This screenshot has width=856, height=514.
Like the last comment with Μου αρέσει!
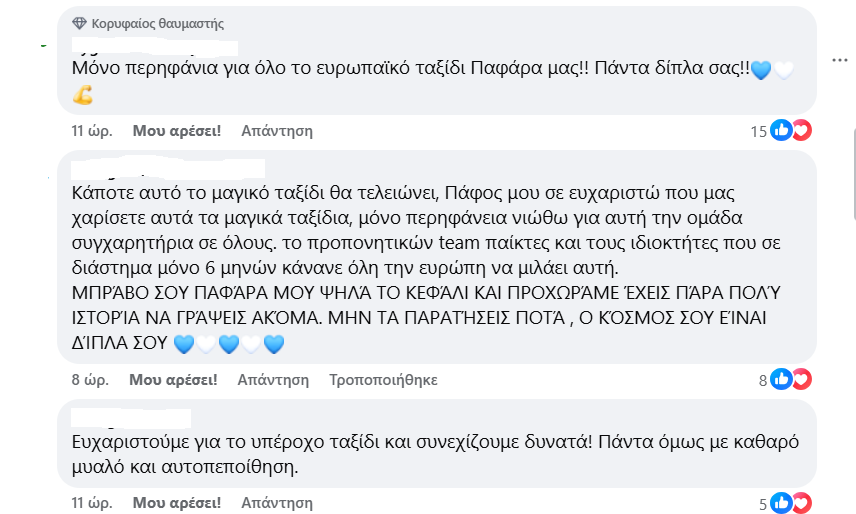[177, 503]
